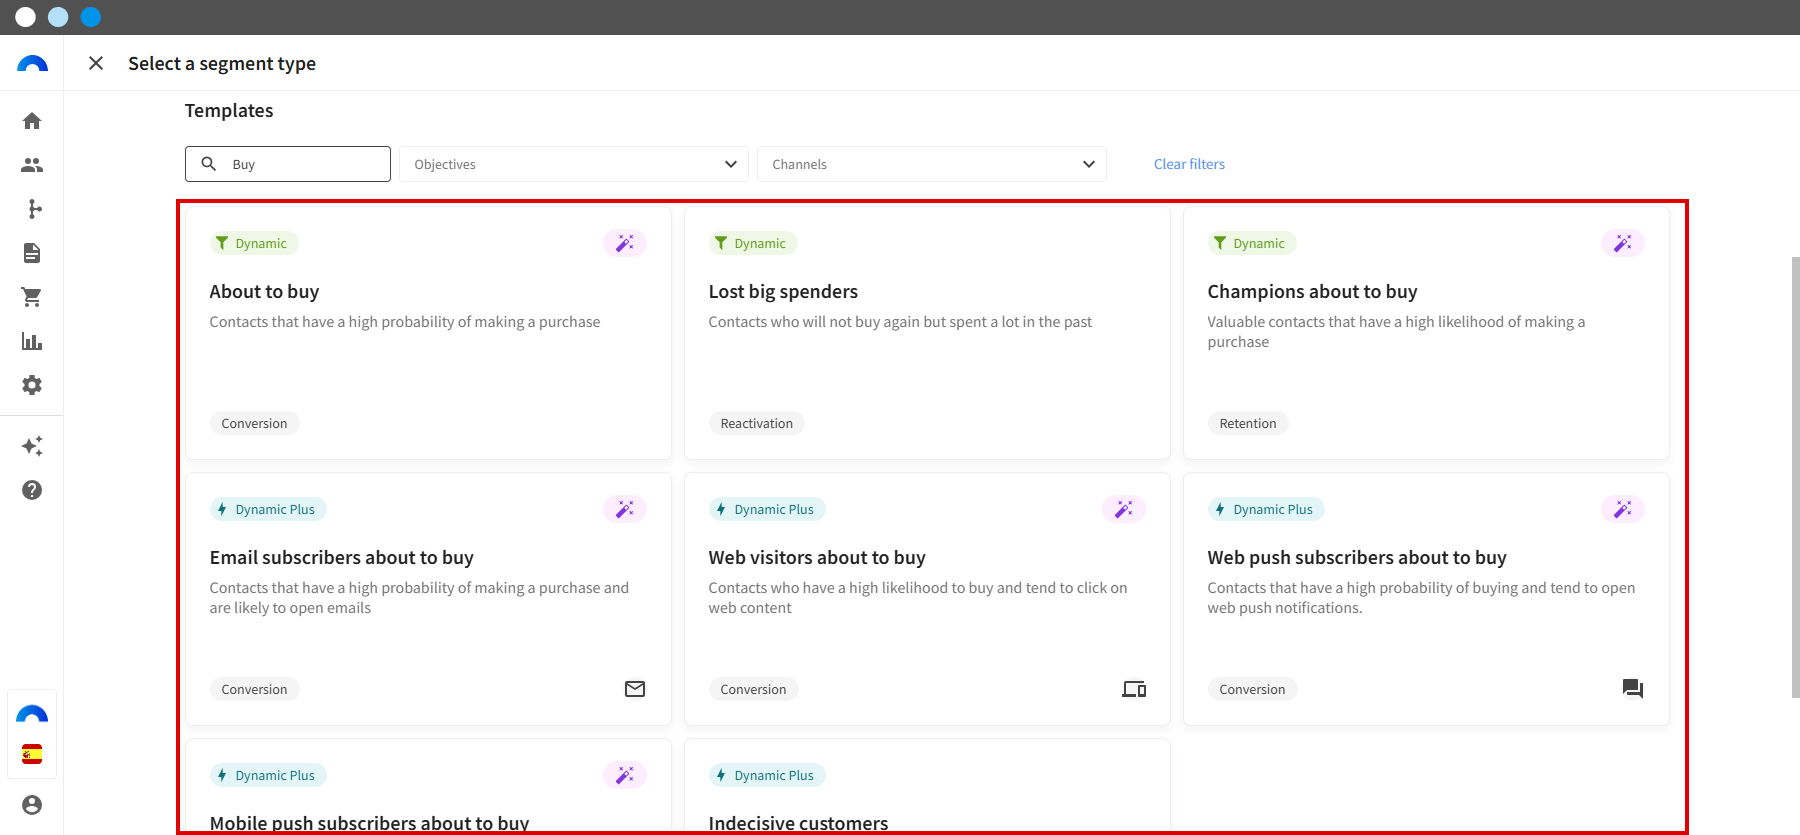Viewport: 1800px width, 835px height.
Task: Open the Home icon in the sidebar
Action: 32,121
